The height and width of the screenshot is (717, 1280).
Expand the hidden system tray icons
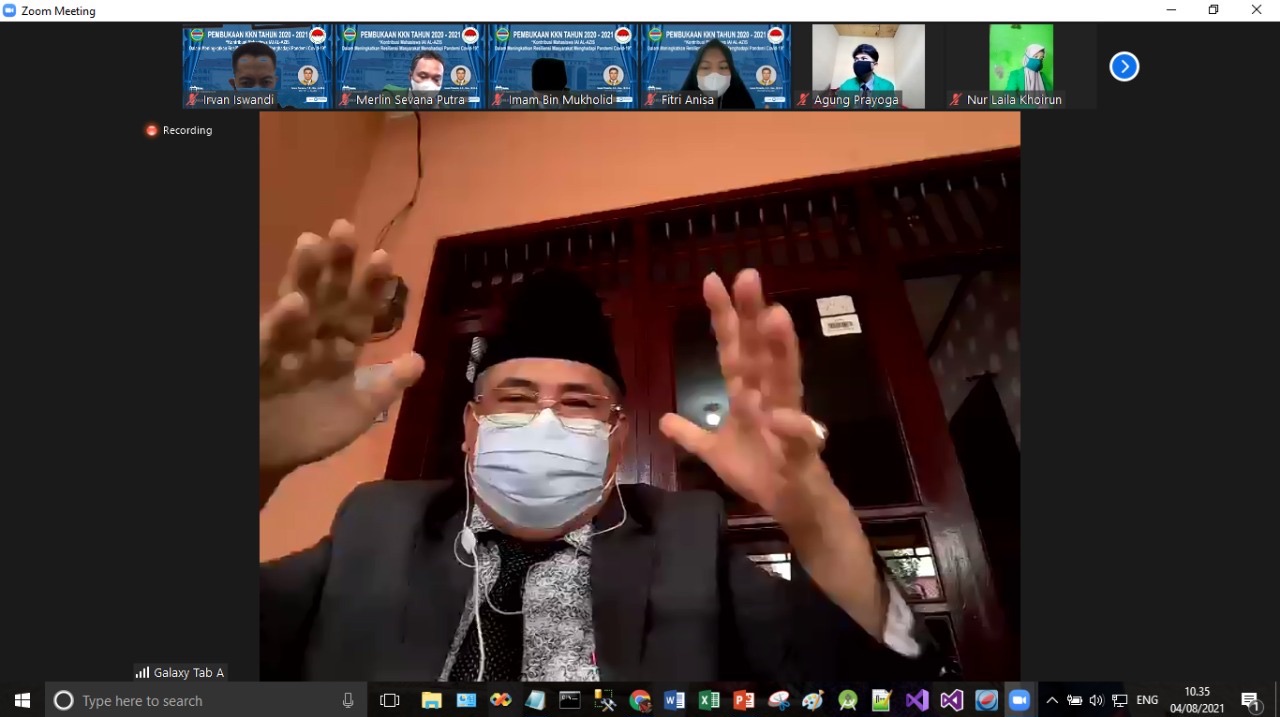(x=1052, y=700)
